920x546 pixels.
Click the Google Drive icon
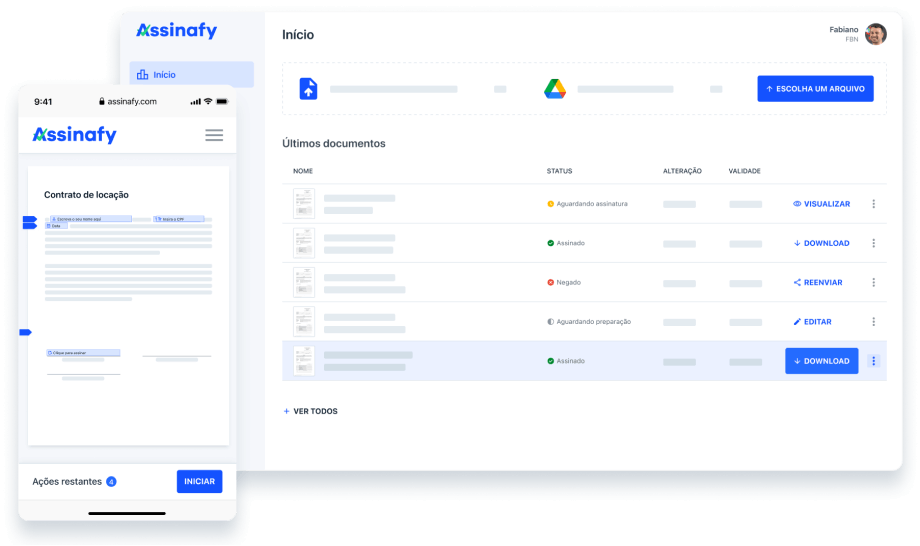click(555, 89)
